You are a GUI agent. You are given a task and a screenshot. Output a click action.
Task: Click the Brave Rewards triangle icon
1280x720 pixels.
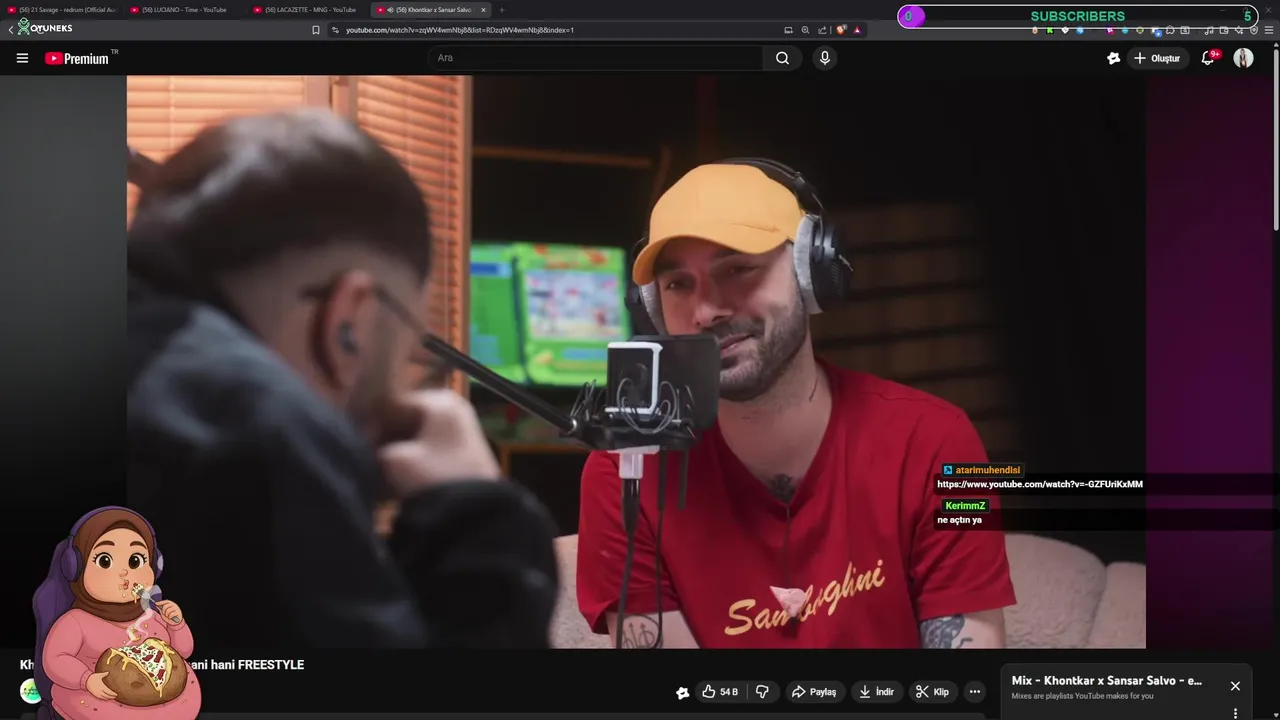(857, 30)
